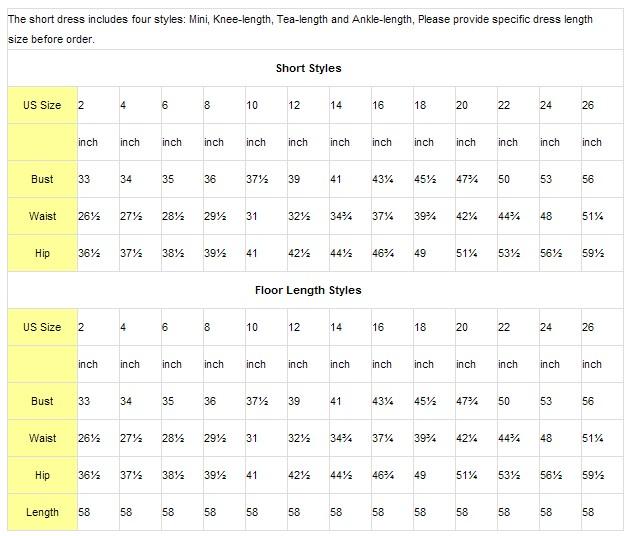Click the Floor Length Styles heading
This screenshot has height=536, width=629.
pos(308,290)
